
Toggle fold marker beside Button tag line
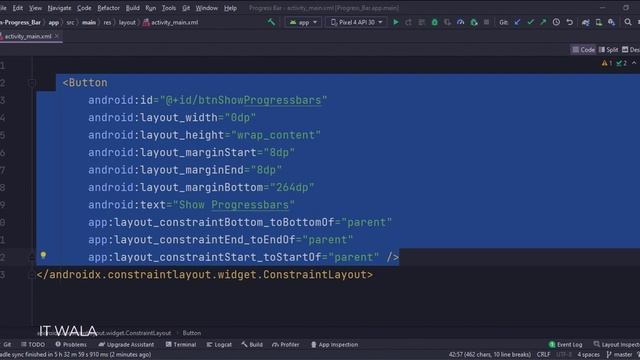click(x=31, y=83)
